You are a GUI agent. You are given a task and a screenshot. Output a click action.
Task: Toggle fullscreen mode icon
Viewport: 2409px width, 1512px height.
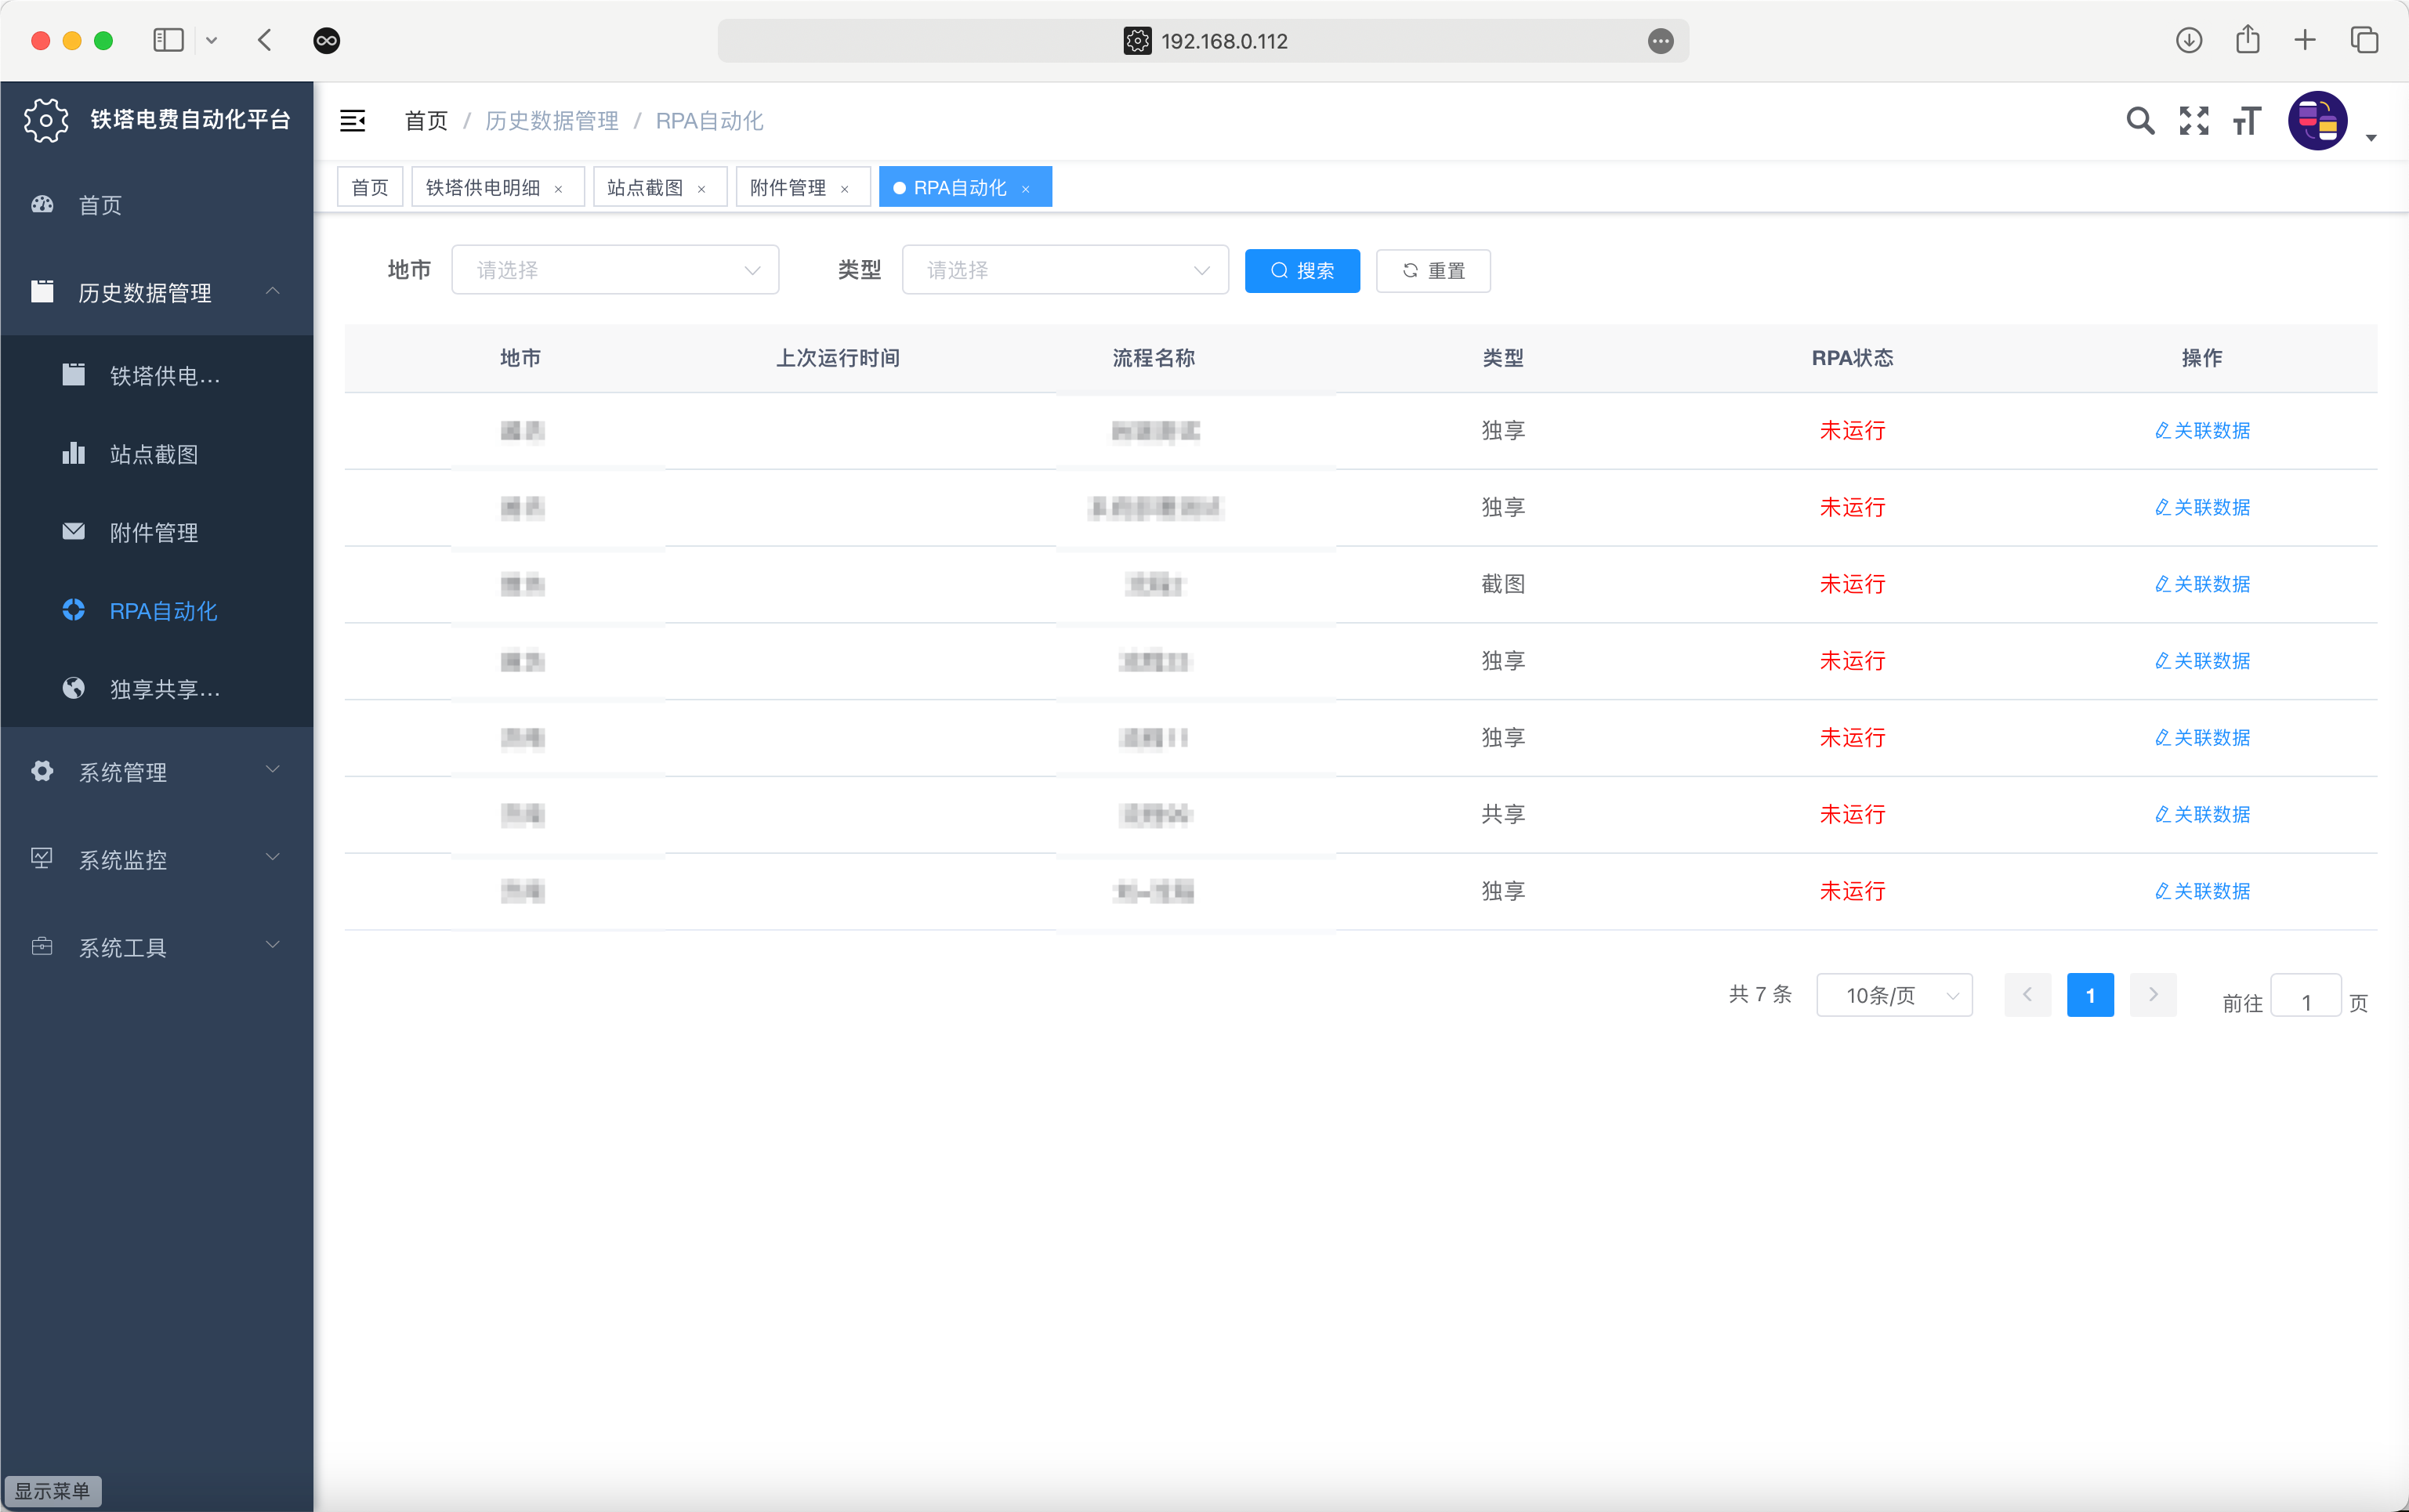click(2193, 121)
